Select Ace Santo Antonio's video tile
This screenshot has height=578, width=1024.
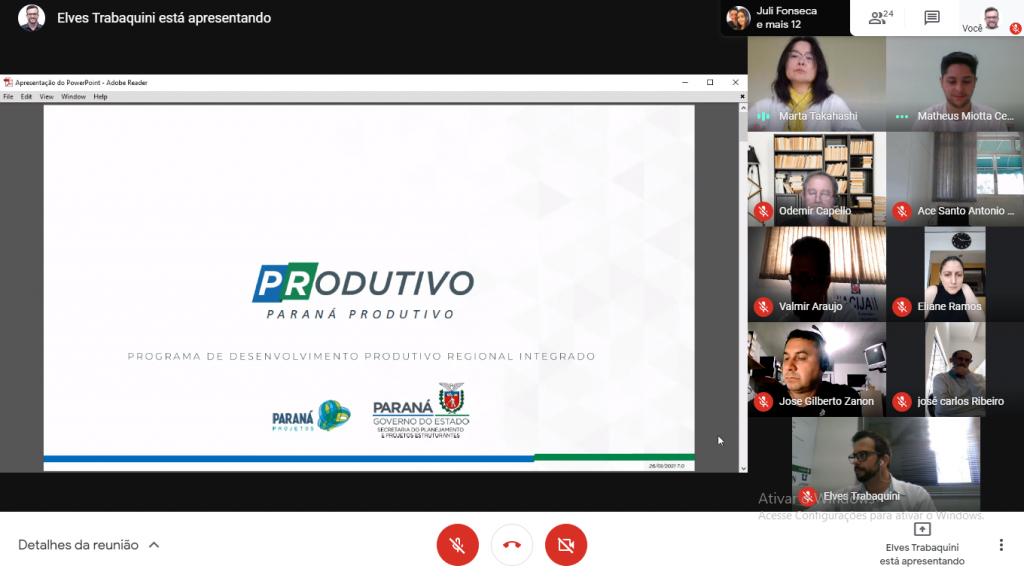click(x=955, y=179)
